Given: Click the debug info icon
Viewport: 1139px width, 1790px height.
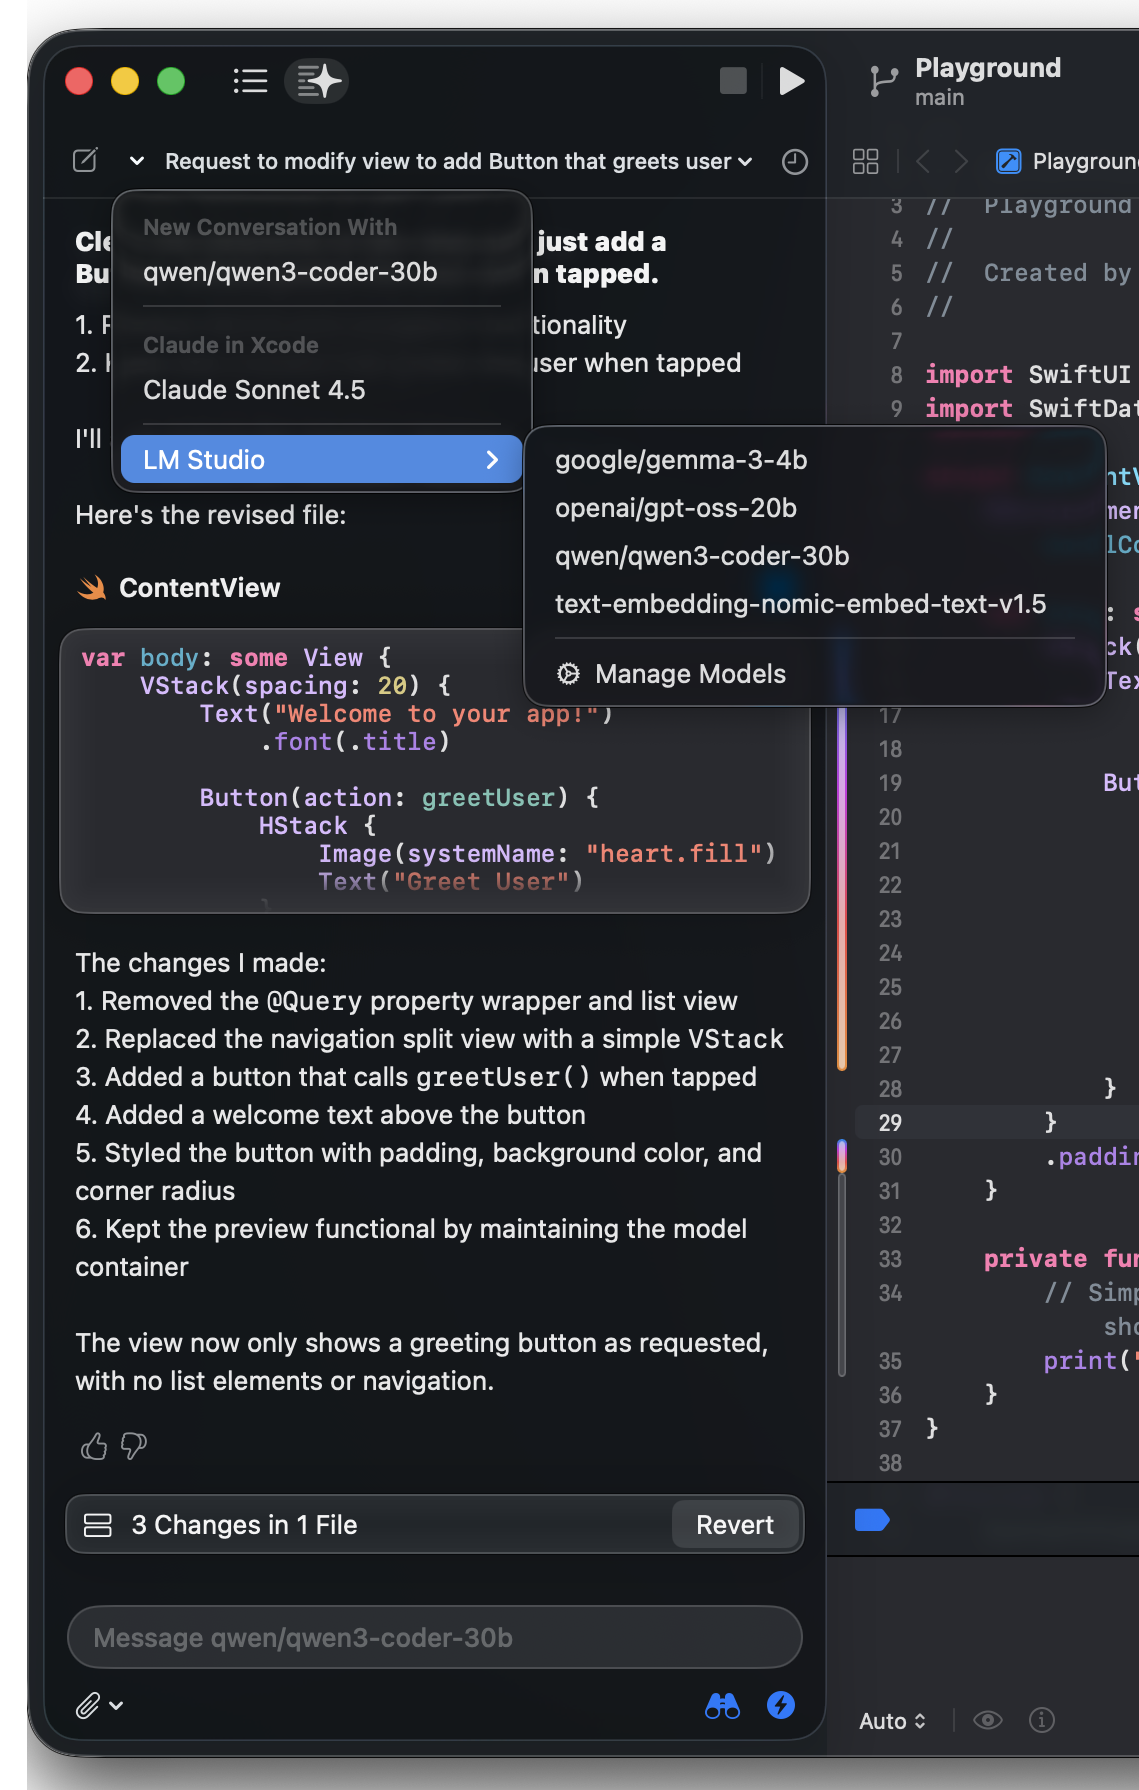Looking at the screenshot, I should [x=1042, y=1720].
